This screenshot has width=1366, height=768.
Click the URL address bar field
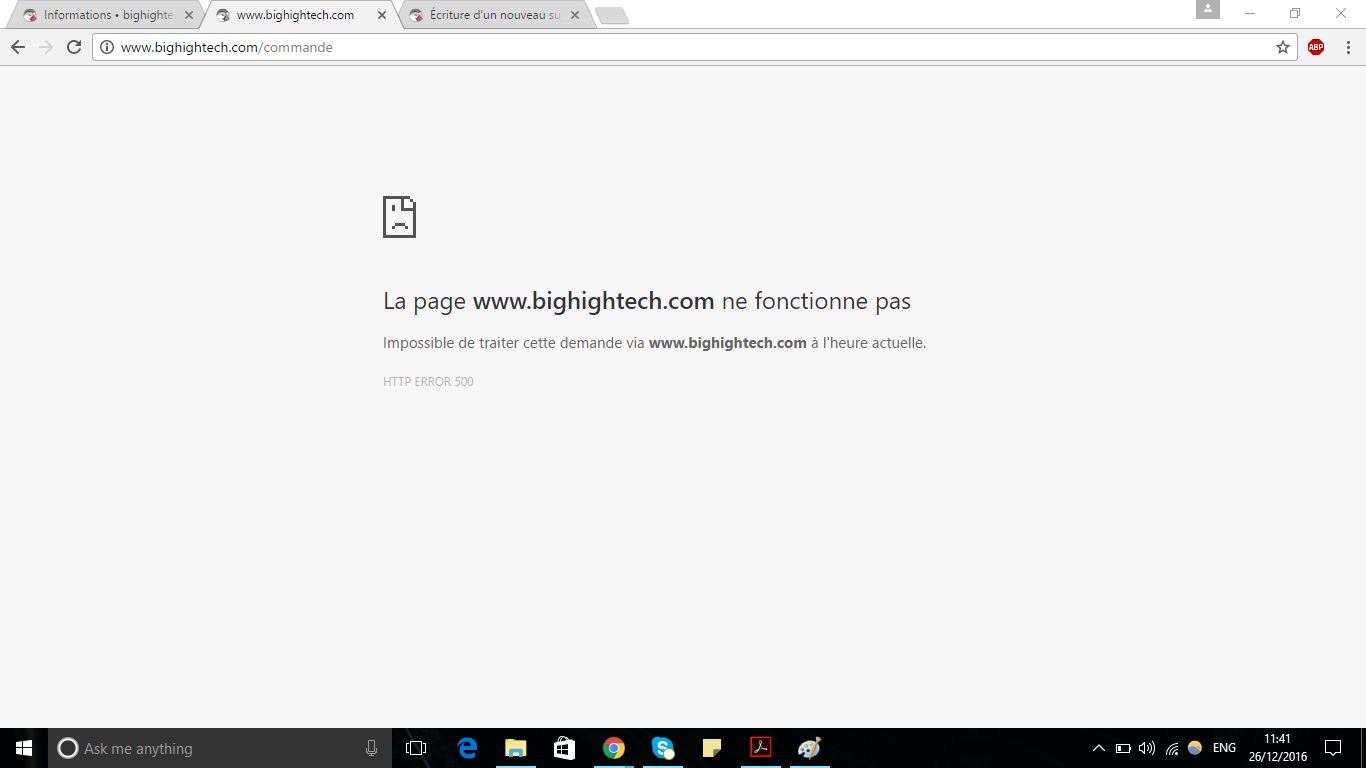695,47
